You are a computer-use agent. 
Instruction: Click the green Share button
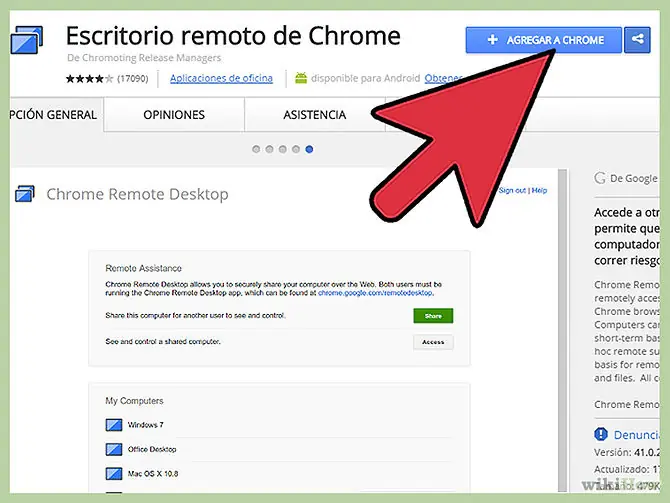(x=433, y=316)
